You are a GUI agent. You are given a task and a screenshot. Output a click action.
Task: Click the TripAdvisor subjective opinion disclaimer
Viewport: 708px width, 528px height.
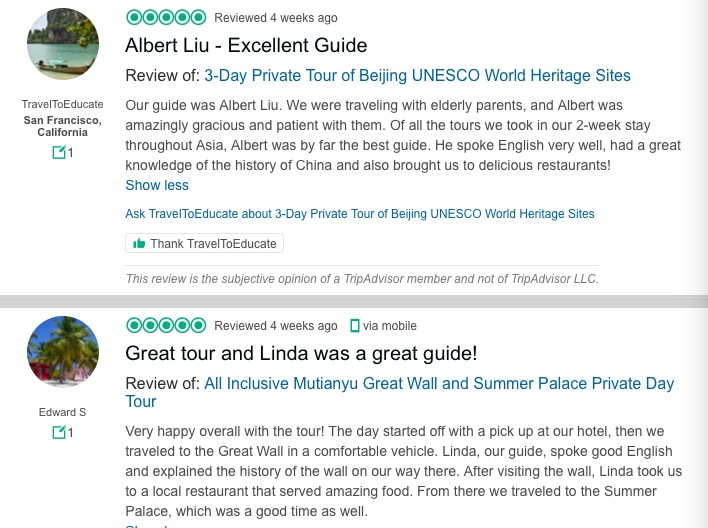362,279
